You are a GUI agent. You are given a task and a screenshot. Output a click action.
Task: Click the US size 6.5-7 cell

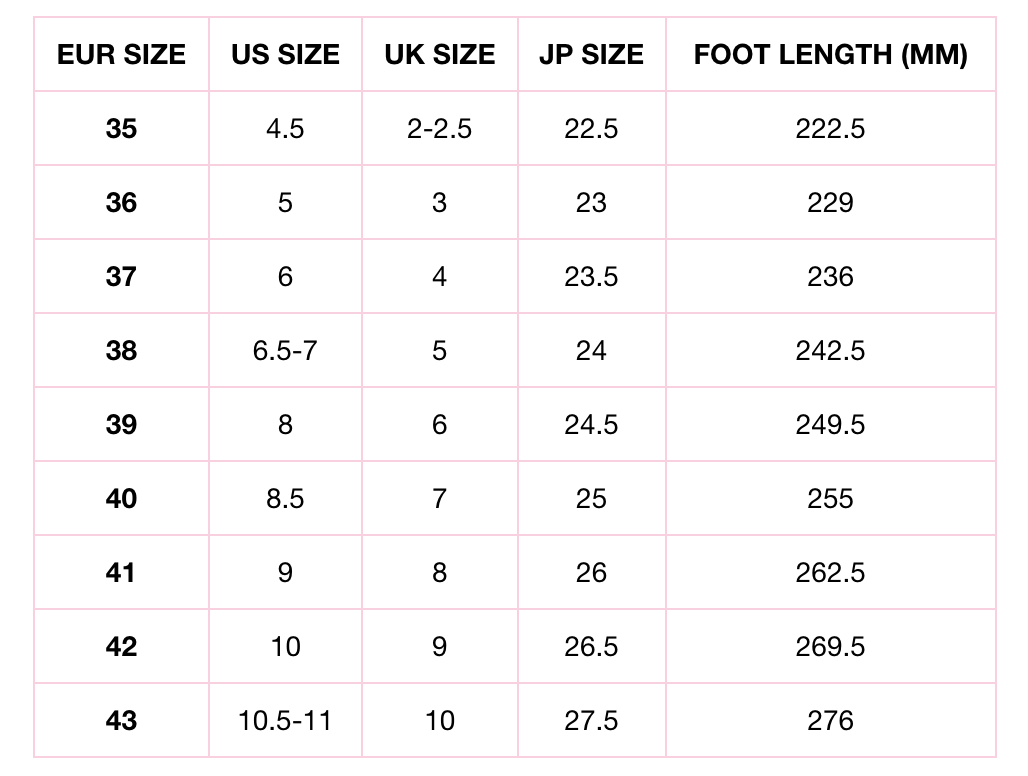(285, 350)
